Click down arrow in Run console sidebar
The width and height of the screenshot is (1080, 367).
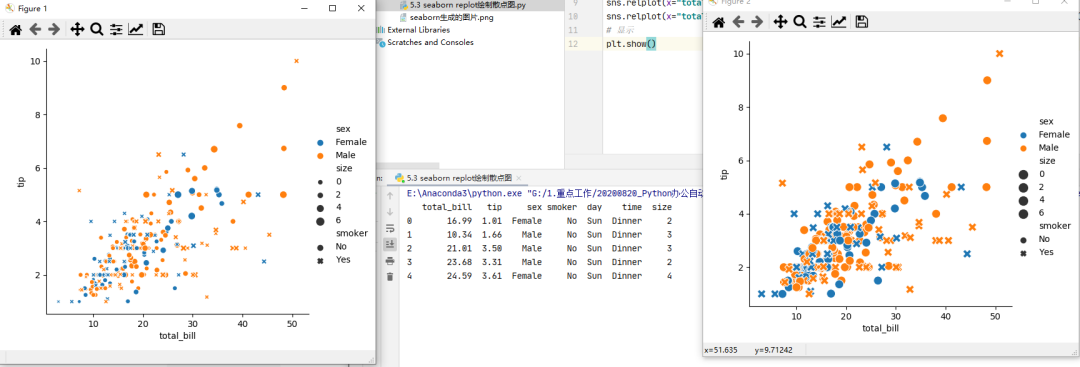point(390,211)
